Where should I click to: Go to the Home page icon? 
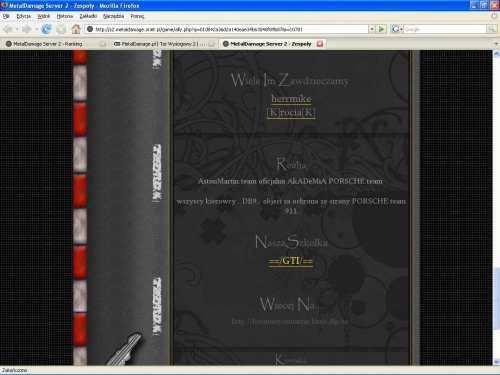click(x=76, y=29)
